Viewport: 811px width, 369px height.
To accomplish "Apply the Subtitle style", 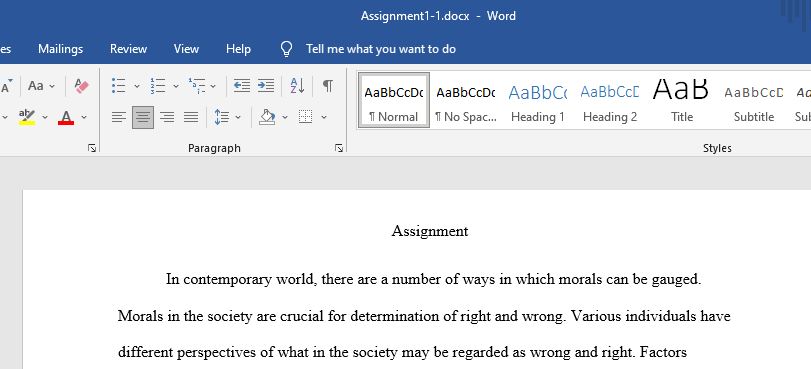I will [x=754, y=100].
